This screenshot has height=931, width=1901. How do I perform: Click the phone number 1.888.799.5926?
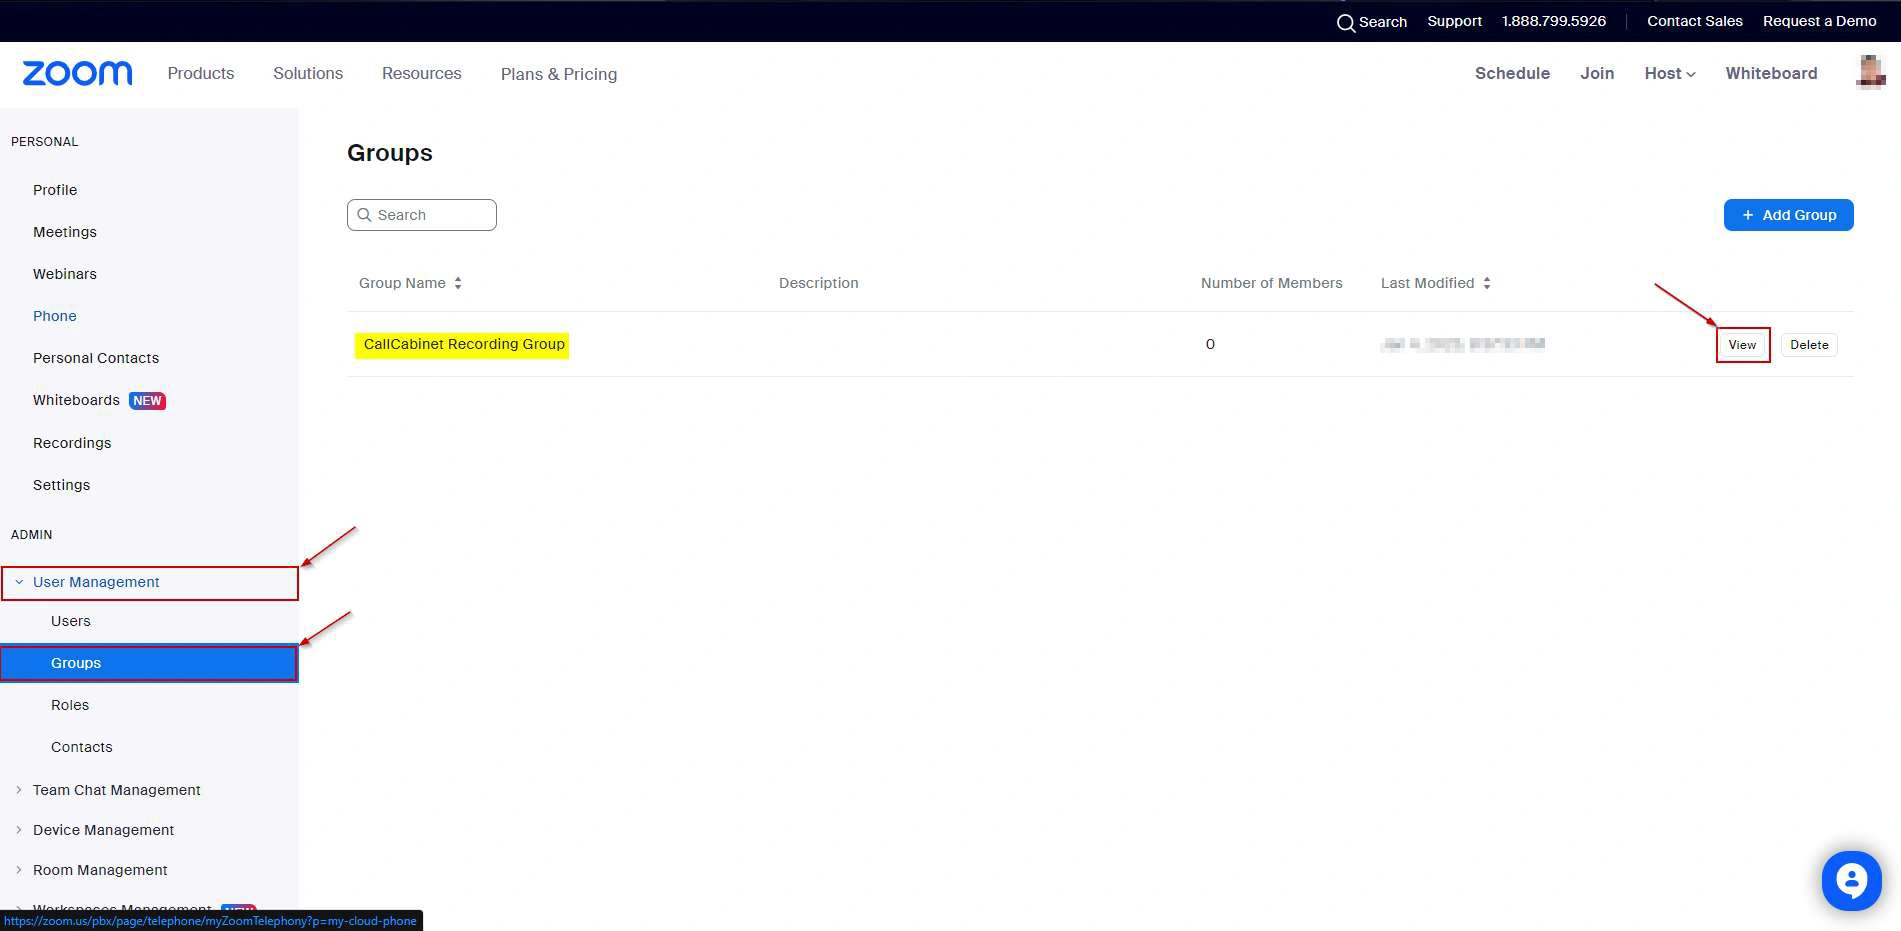[1553, 21]
